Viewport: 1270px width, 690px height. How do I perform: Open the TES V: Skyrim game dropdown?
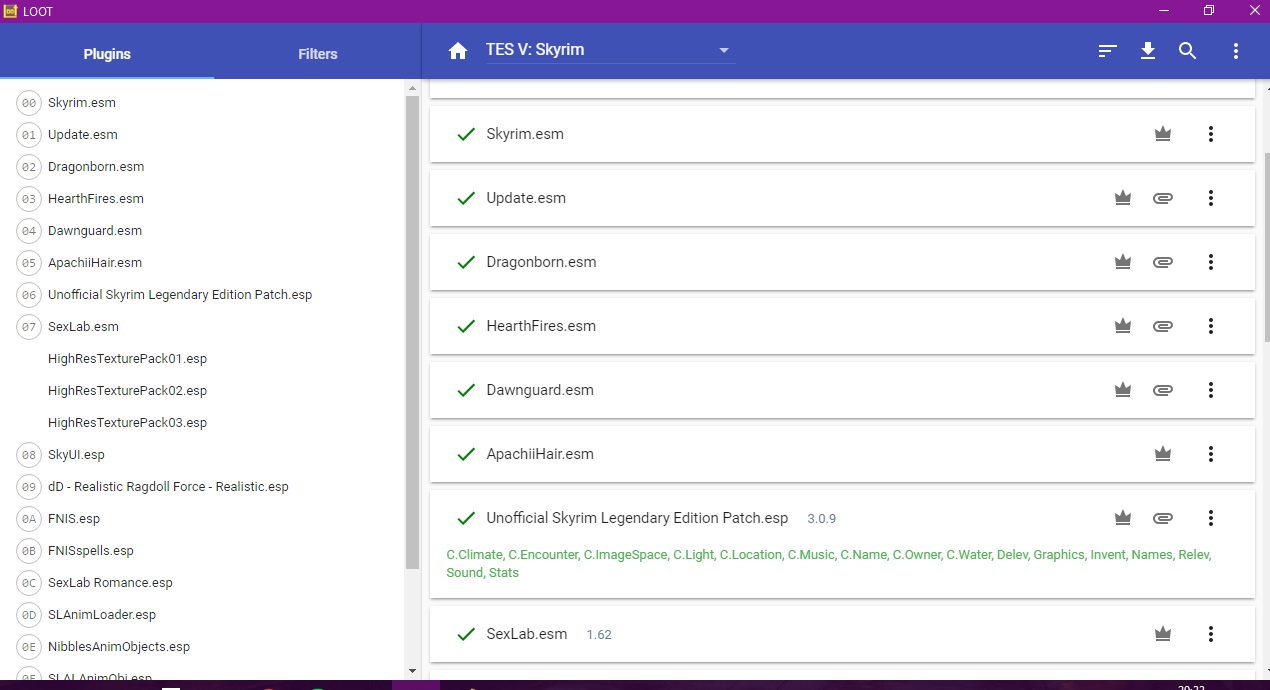[x=609, y=50]
